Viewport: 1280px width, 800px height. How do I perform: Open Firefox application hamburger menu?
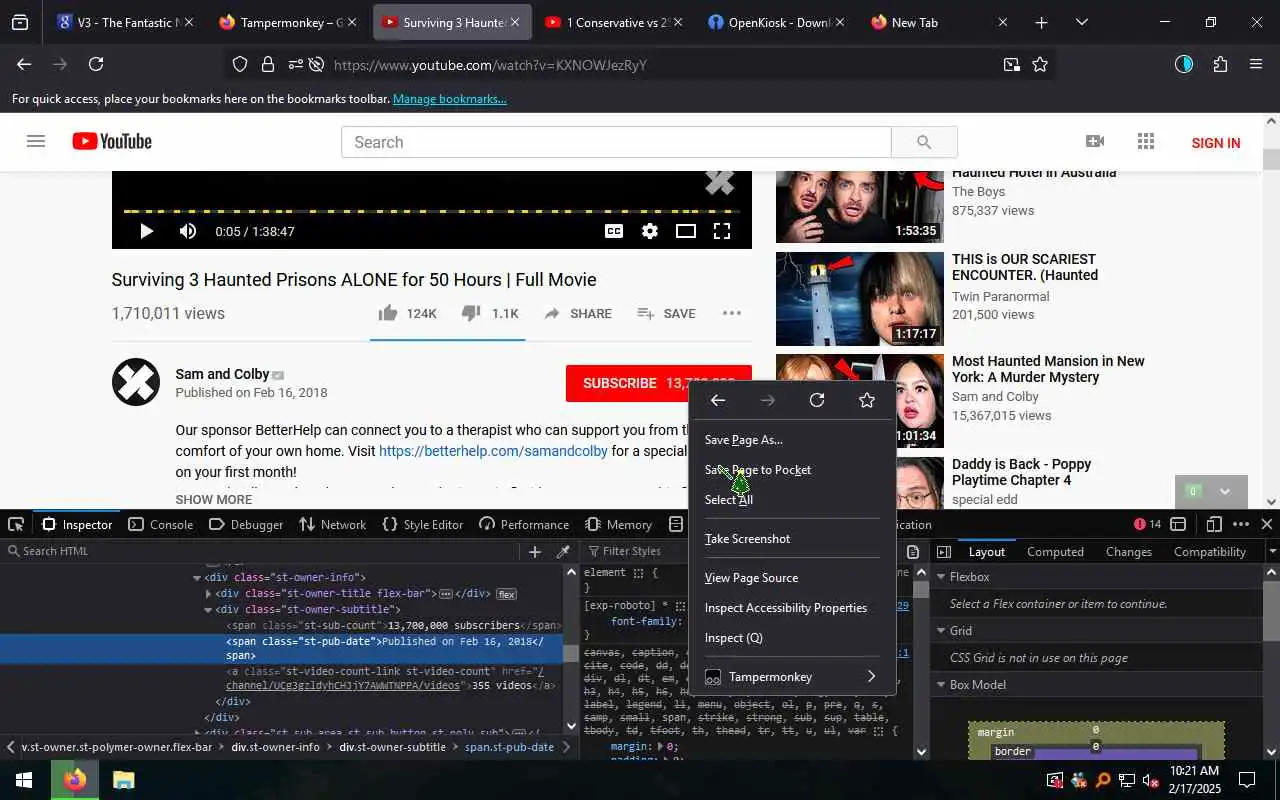point(1256,64)
